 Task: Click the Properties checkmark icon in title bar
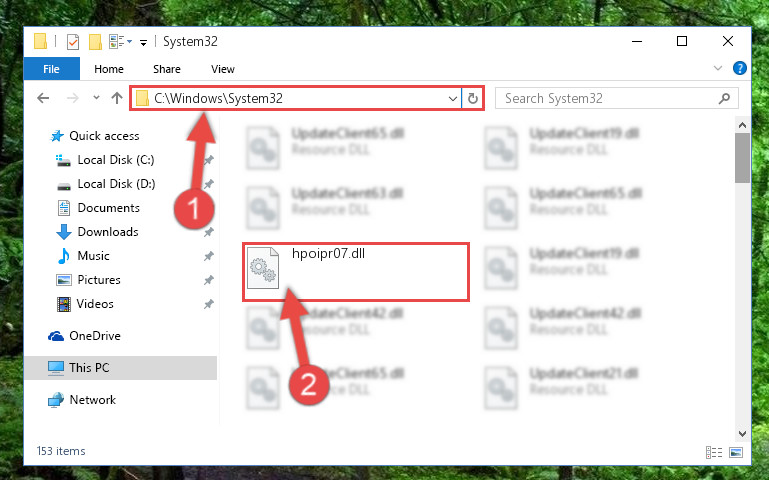click(73, 42)
